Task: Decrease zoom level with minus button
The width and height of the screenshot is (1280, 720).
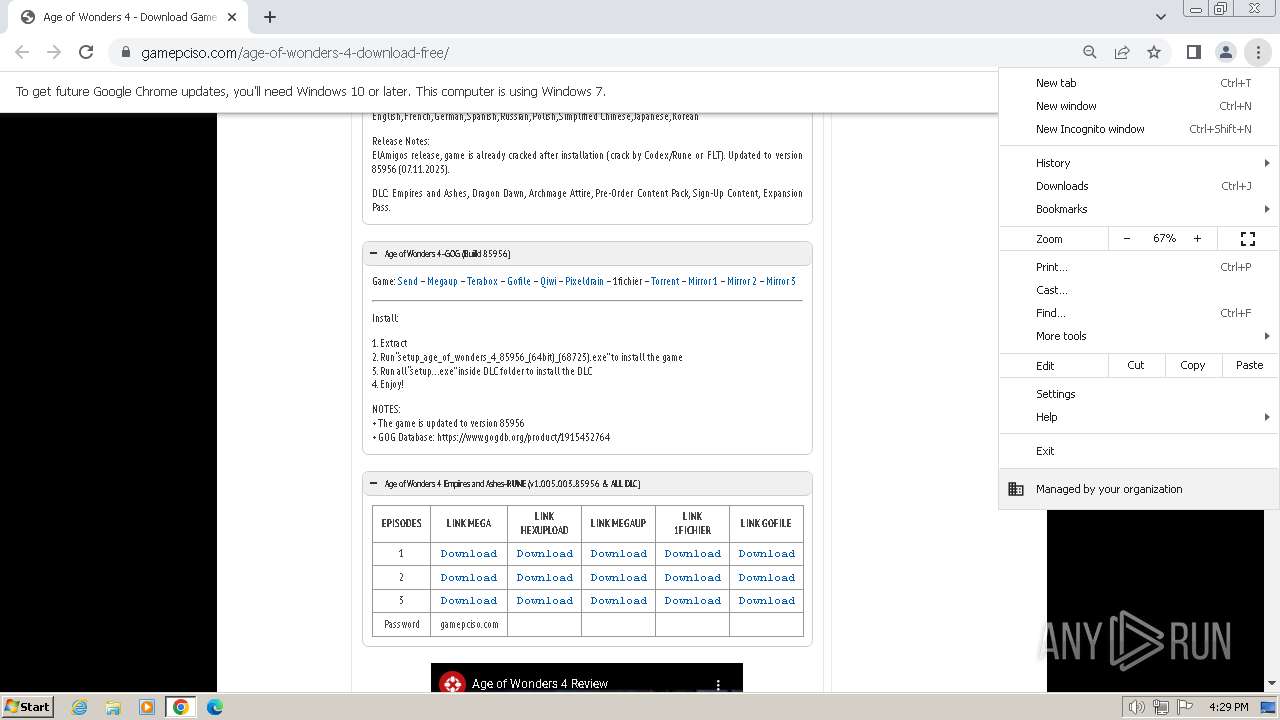Action: coord(1127,238)
